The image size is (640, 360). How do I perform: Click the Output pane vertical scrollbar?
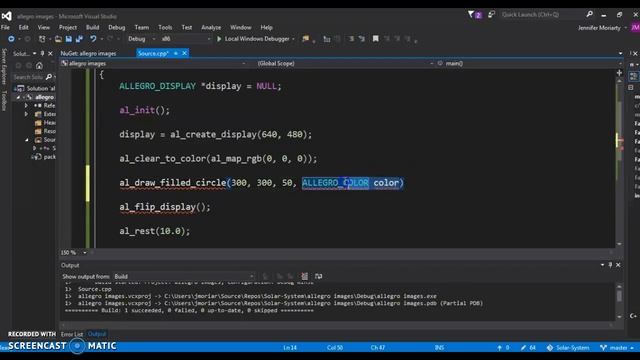pyautogui.click(x=619, y=301)
